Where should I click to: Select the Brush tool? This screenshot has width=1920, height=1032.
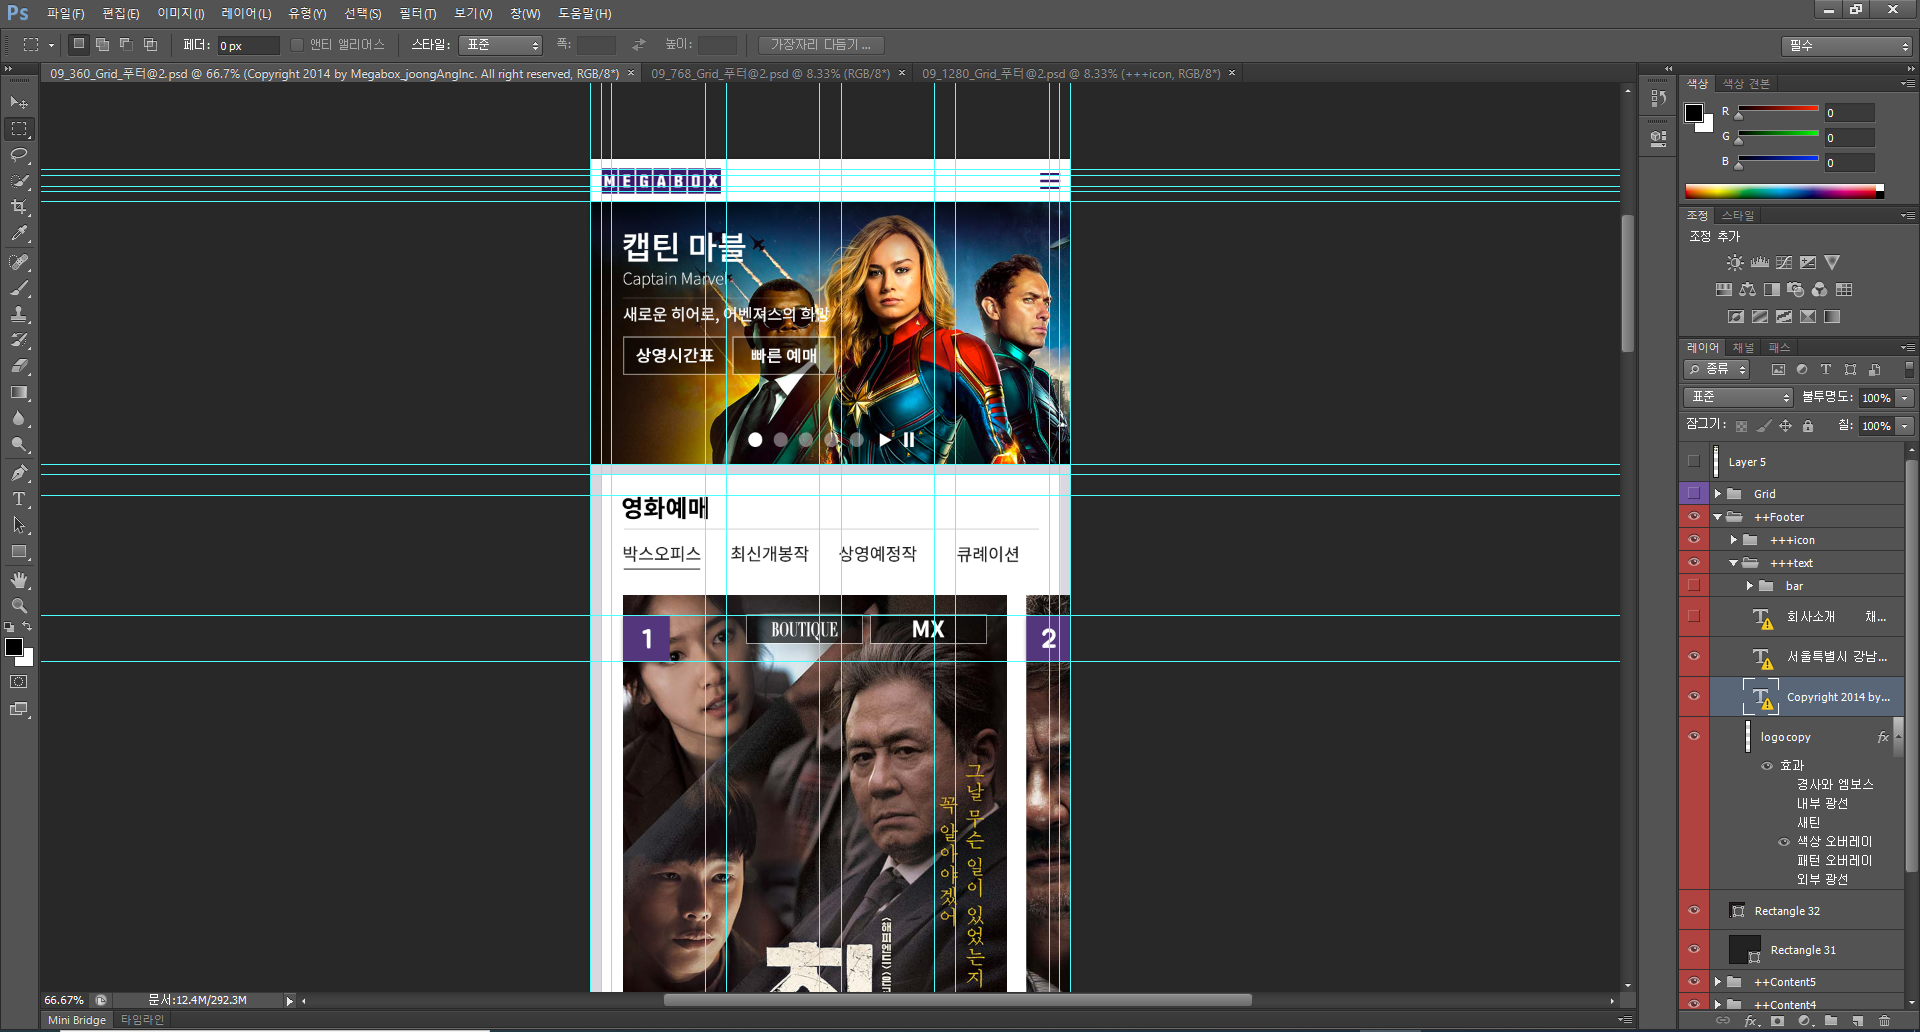coord(19,288)
